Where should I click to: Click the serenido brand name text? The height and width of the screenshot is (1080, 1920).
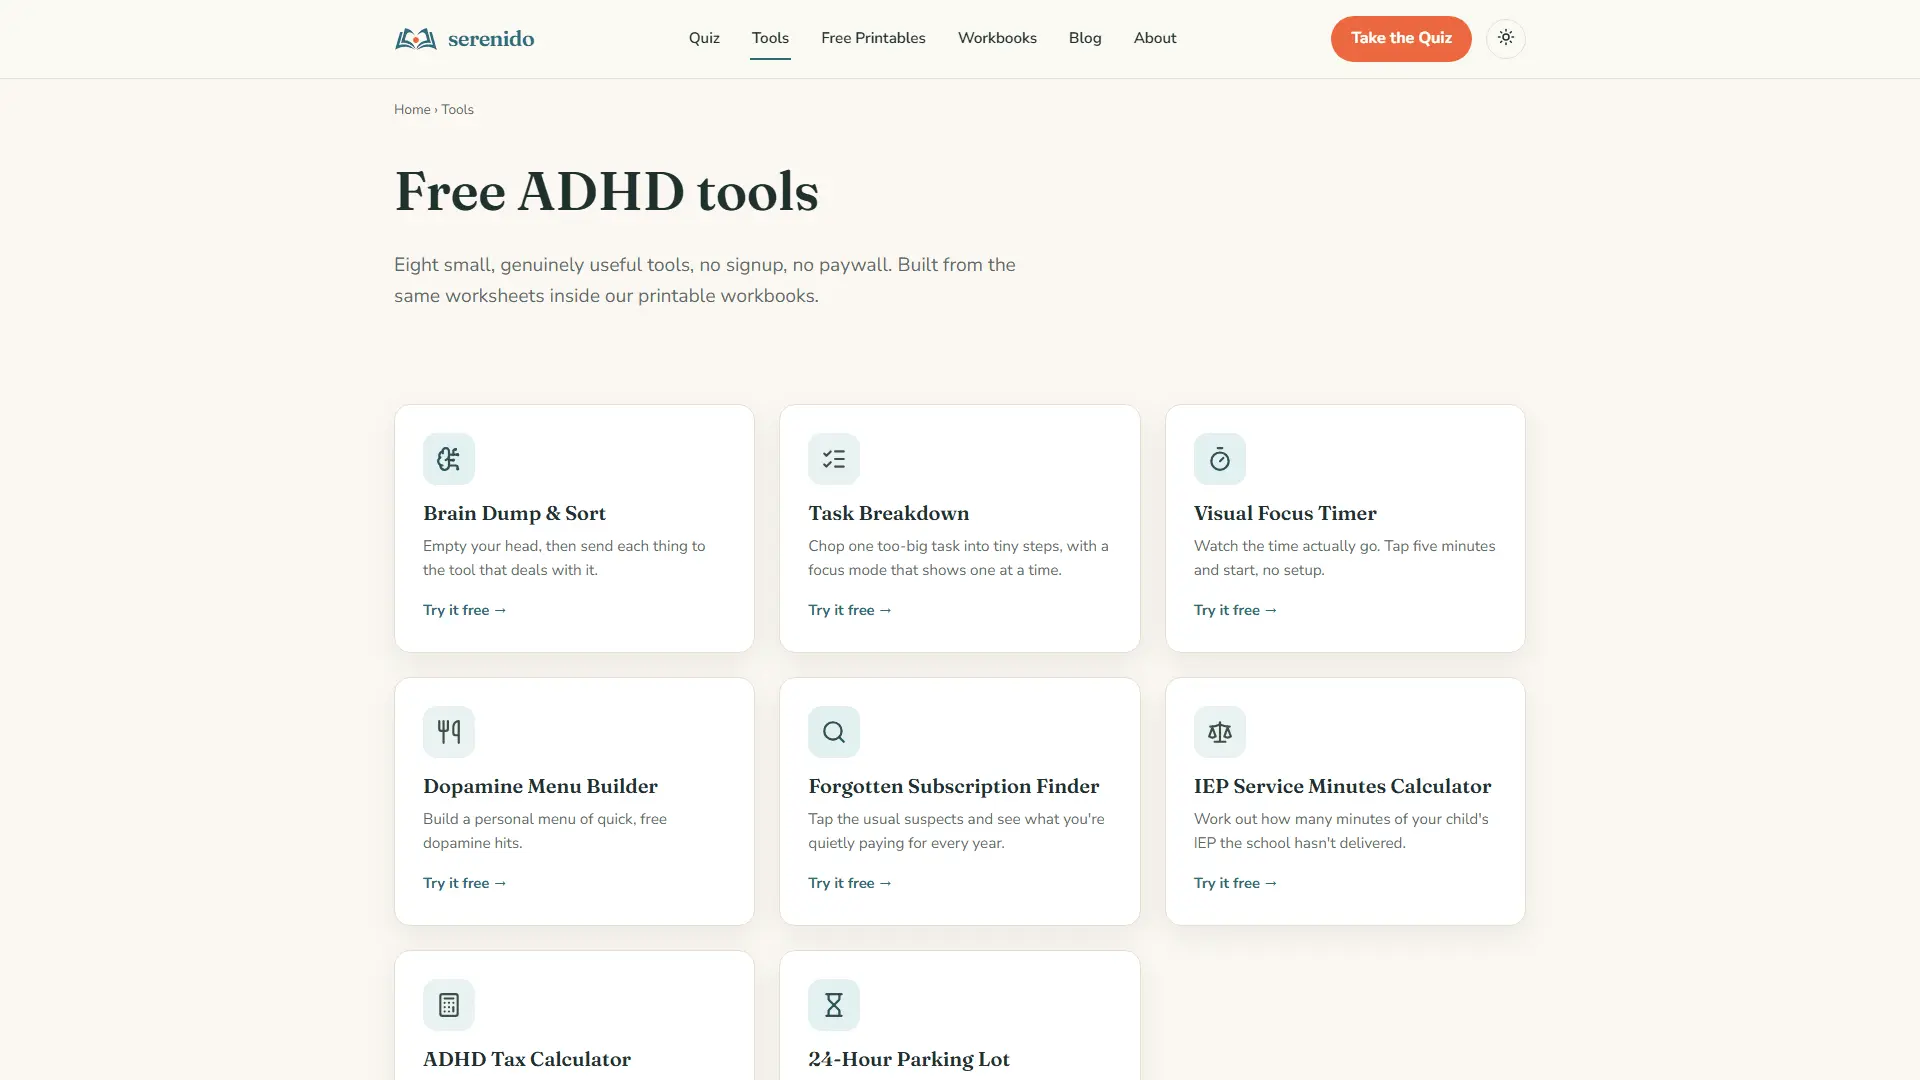coord(491,39)
